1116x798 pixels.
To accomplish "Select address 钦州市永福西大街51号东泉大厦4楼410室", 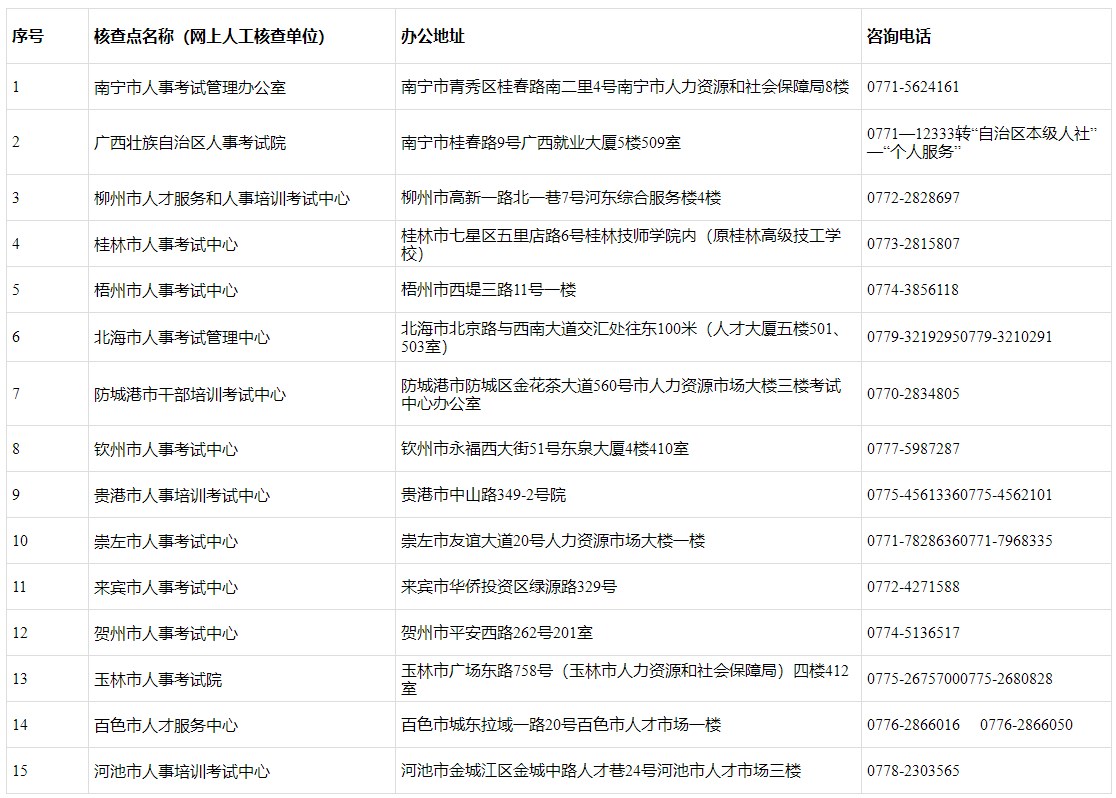I will 545,450.
